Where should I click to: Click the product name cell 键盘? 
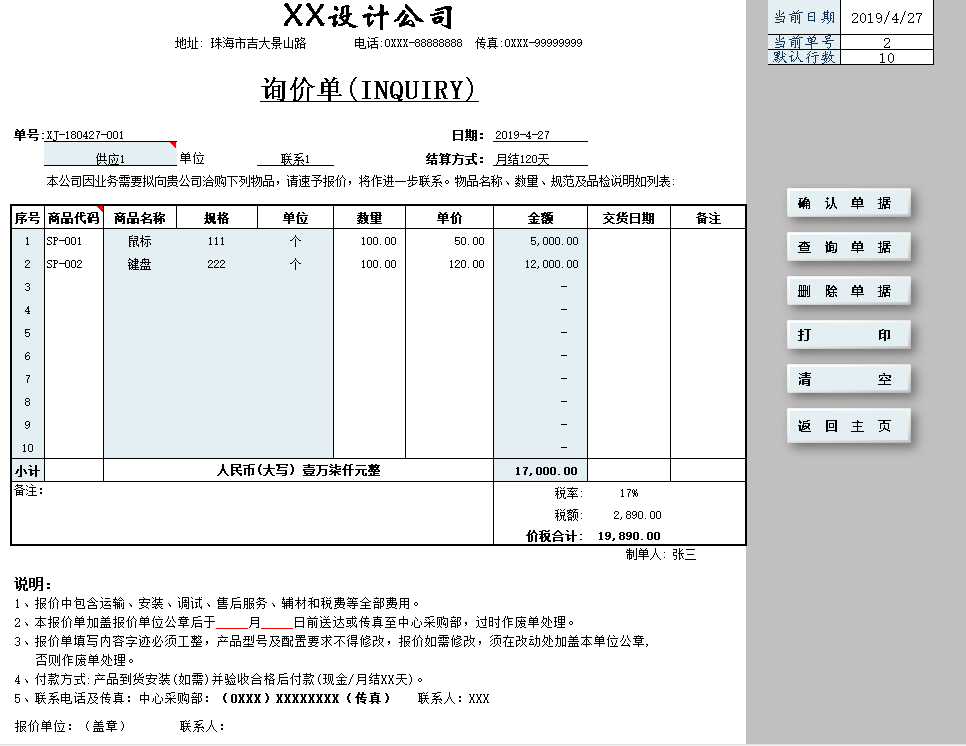(x=140, y=264)
